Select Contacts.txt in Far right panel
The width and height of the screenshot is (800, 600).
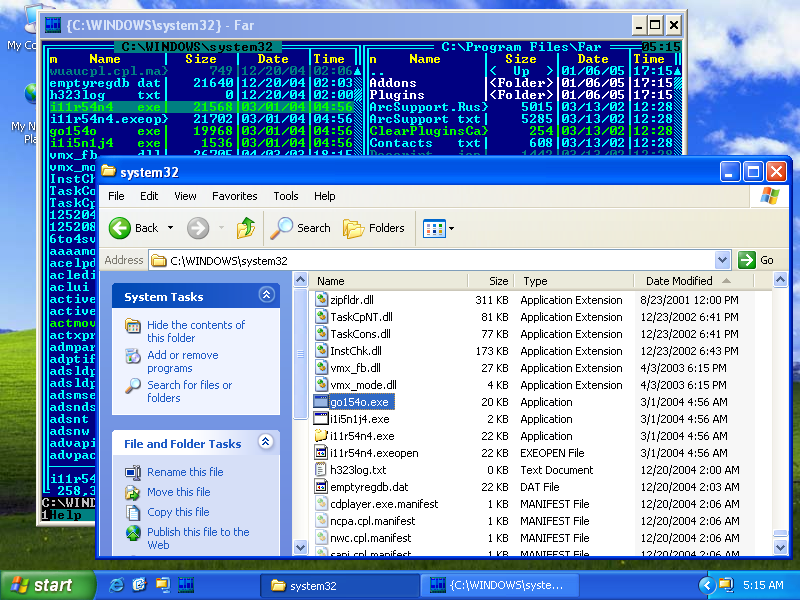[x=425, y=143]
